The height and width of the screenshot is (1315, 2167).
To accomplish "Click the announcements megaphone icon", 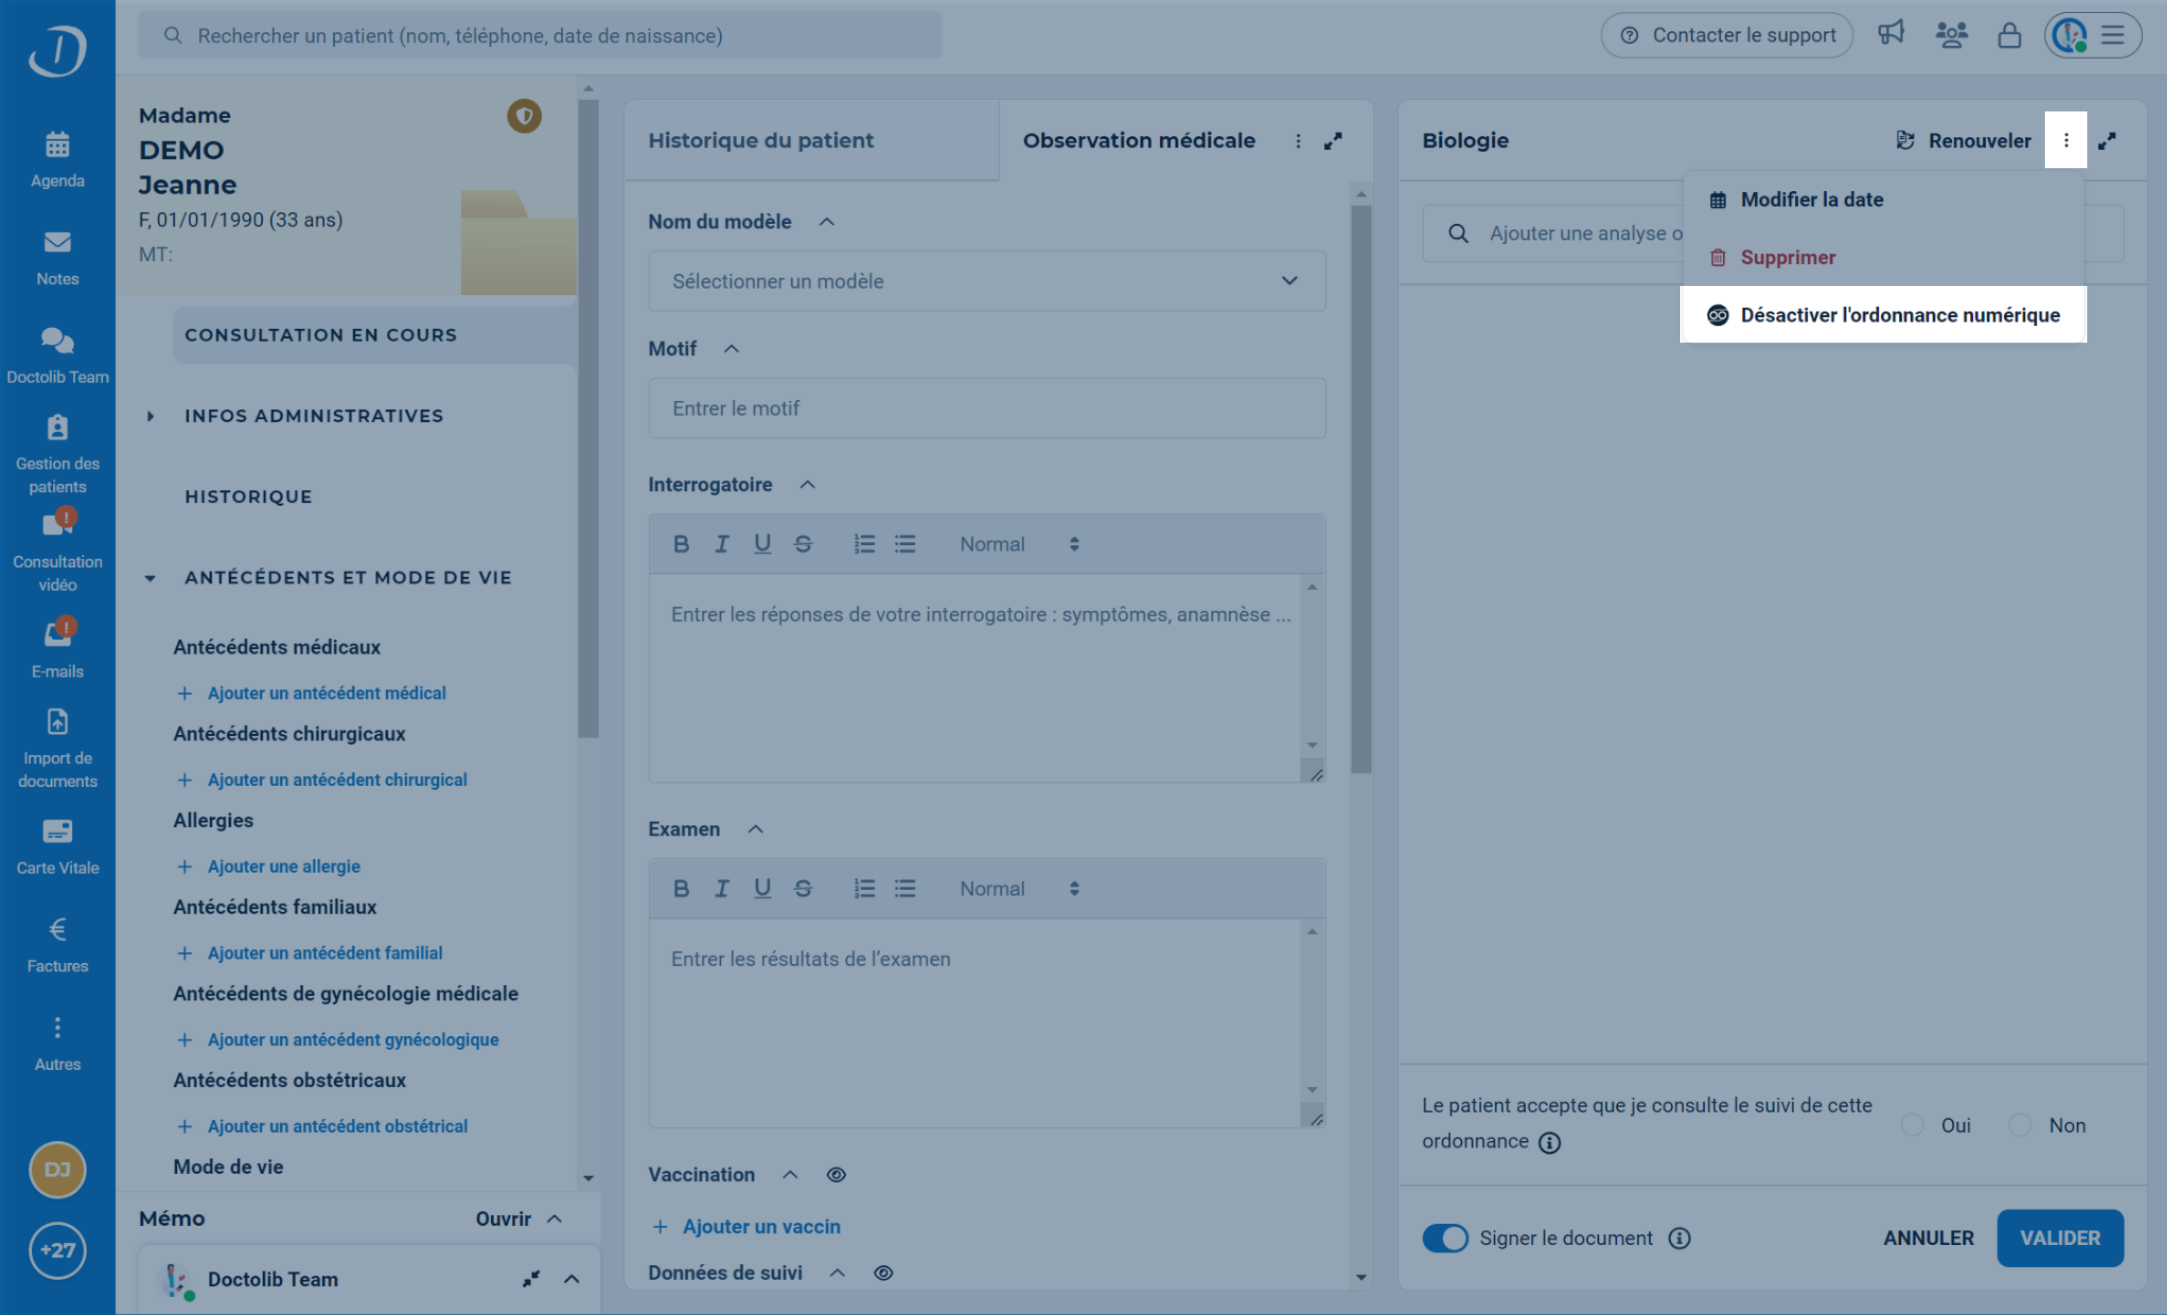I will point(1890,34).
